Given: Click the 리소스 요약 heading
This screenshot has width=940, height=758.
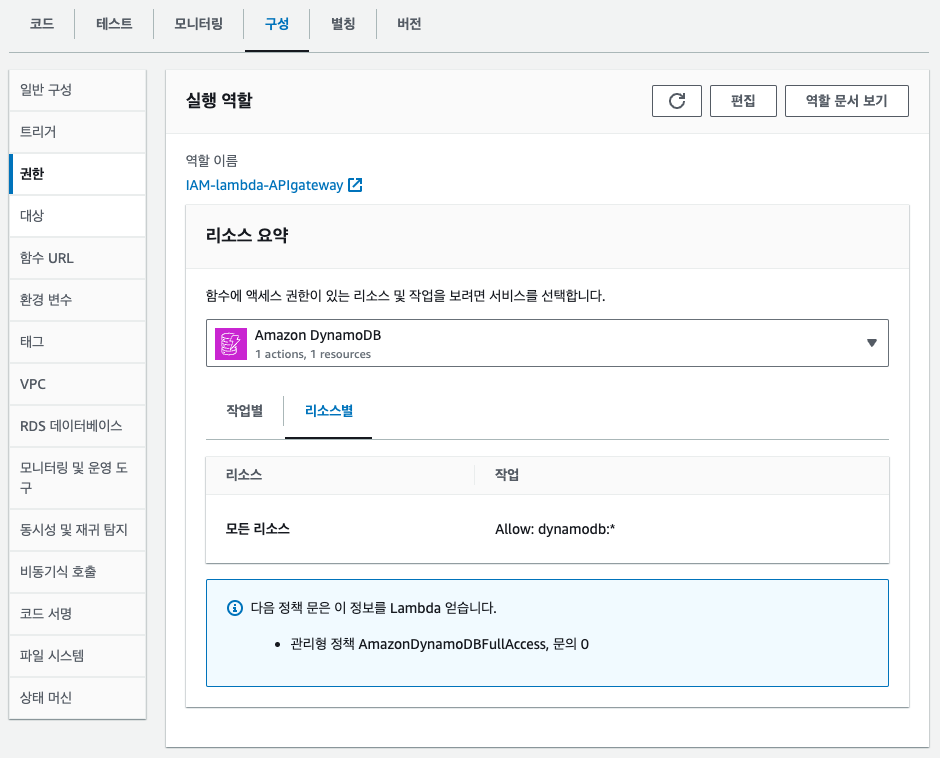Looking at the screenshot, I should (x=246, y=235).
